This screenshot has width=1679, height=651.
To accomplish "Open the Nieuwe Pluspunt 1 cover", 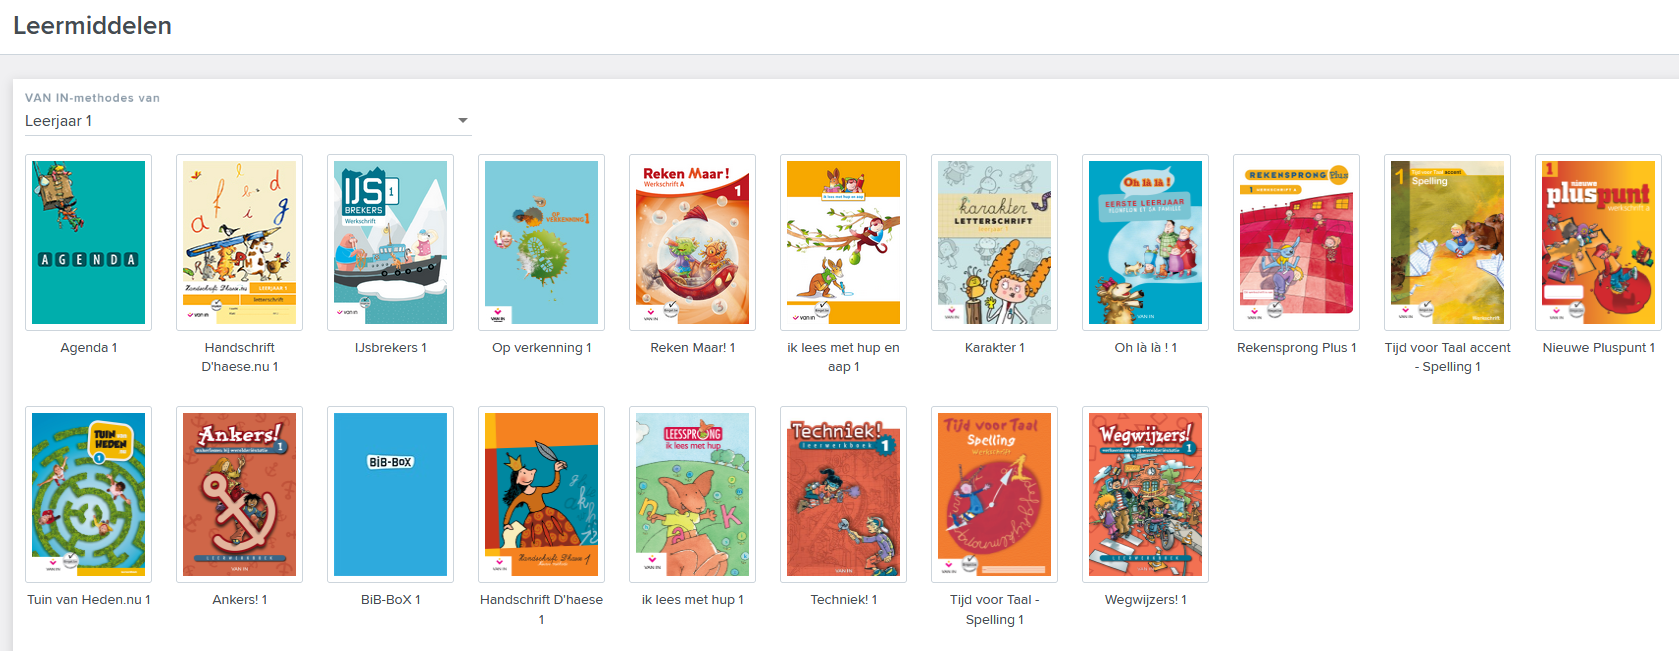I will pyautogui.click(x=1598, y=242).
